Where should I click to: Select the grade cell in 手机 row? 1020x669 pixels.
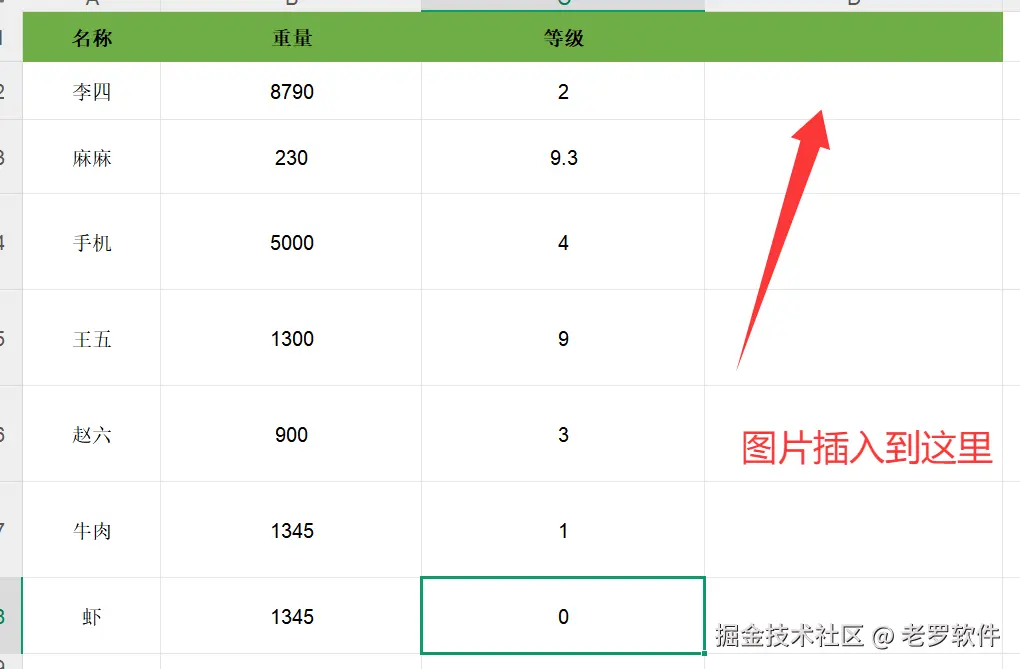click(x=563, y=242)
